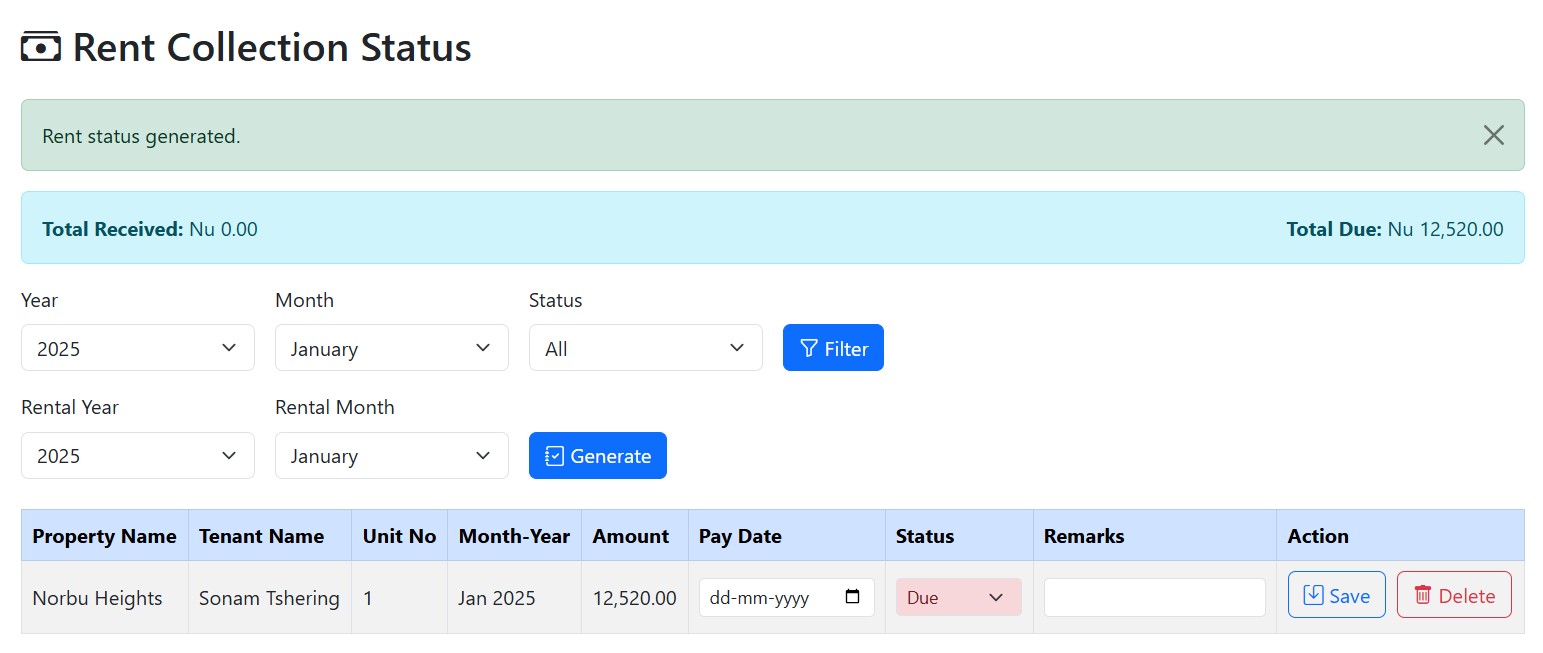1543x653 pixels.
Task: Click into the Remarks text field
Action: [x=1154, y=597]
